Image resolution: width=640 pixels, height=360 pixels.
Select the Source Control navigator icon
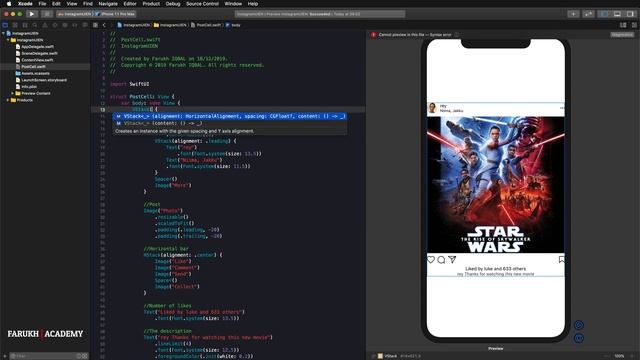click(15, 25)
